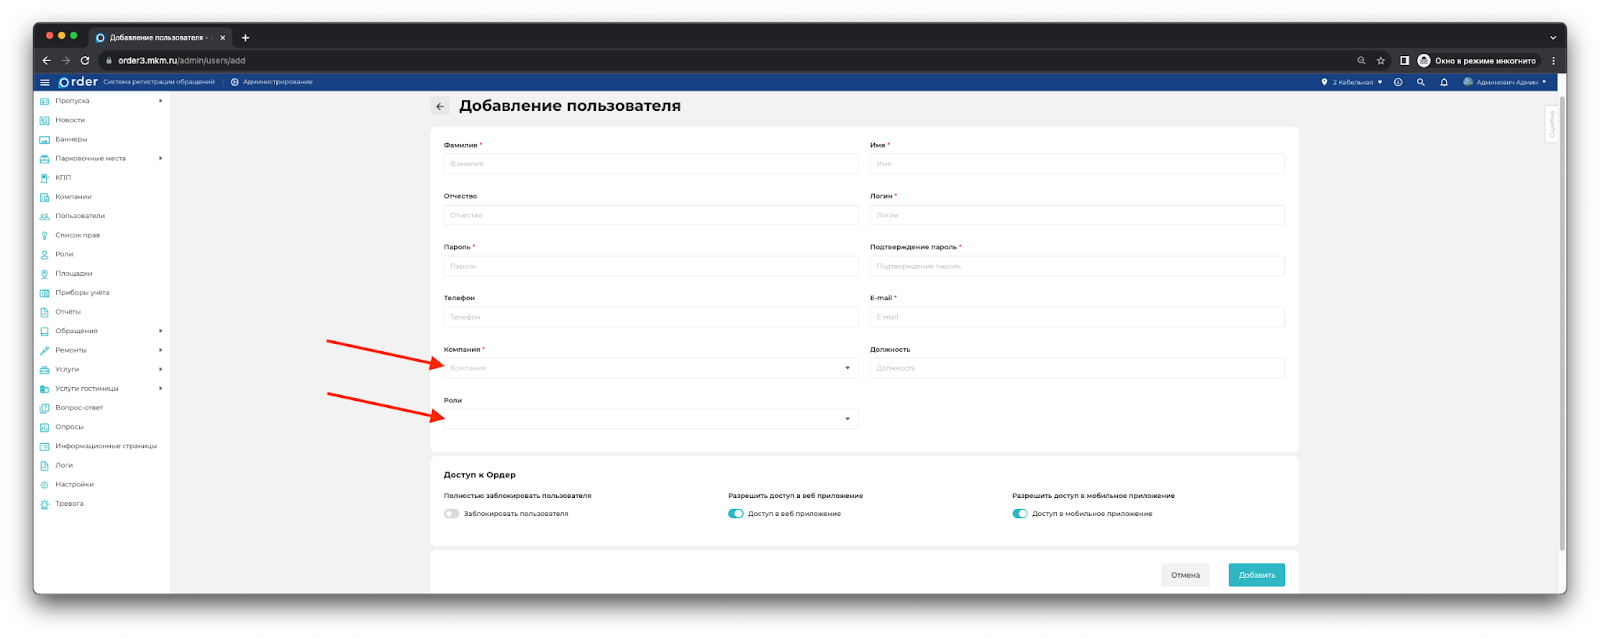This screenshot has width=1600, height=638.
Task: Open new browser tab with plus icon
Action: point(245,38)
